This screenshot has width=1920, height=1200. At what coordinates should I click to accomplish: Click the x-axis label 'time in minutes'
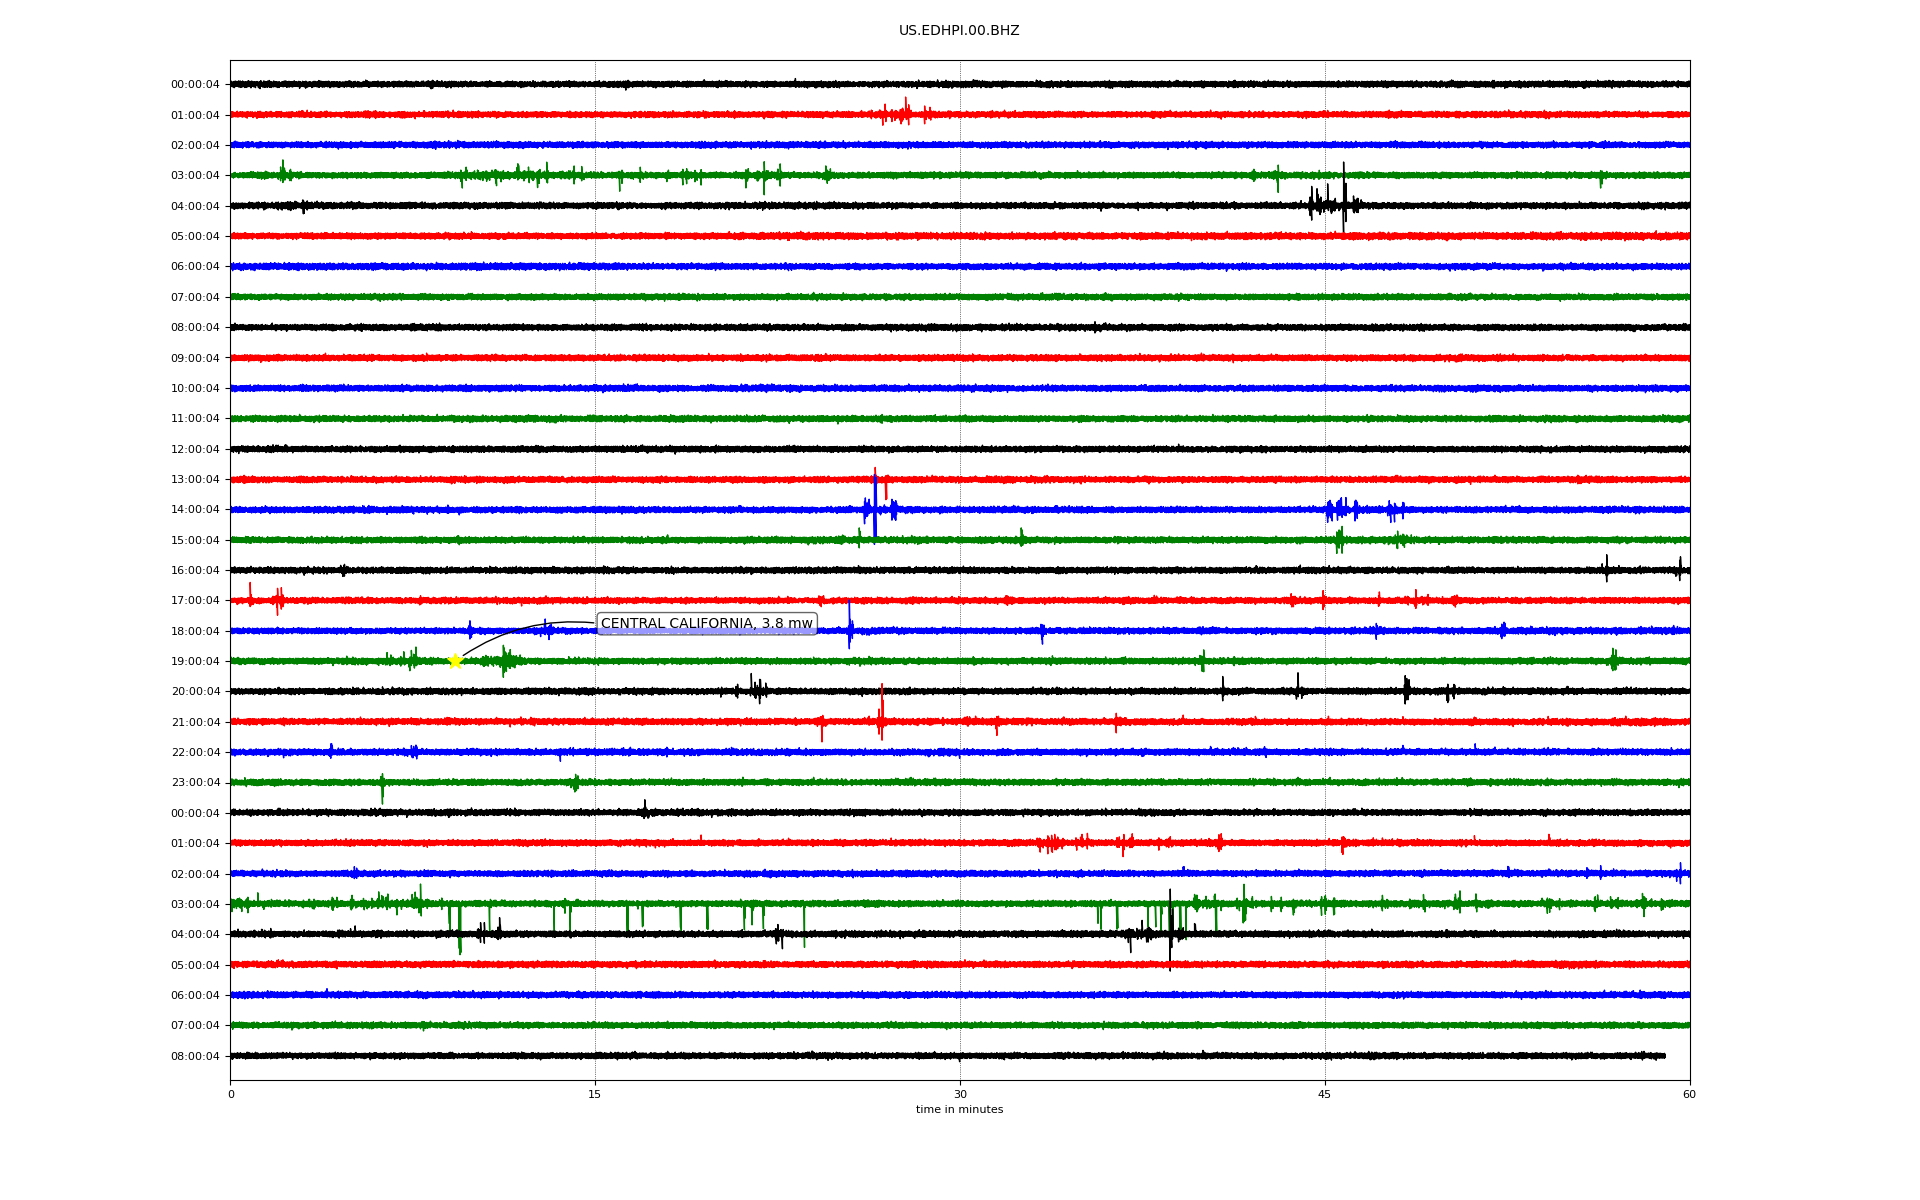959,1109
